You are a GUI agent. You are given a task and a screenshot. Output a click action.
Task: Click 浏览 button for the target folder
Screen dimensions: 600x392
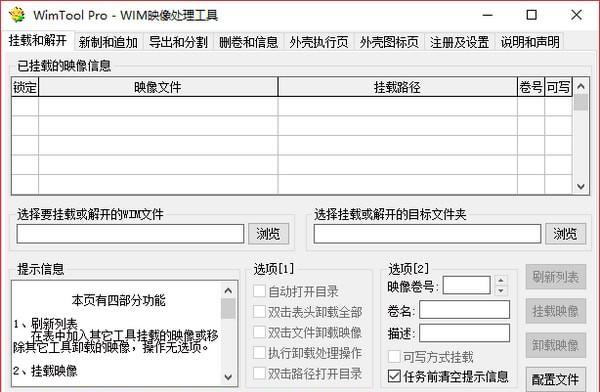pyautogui.click(x=565, y=234)
